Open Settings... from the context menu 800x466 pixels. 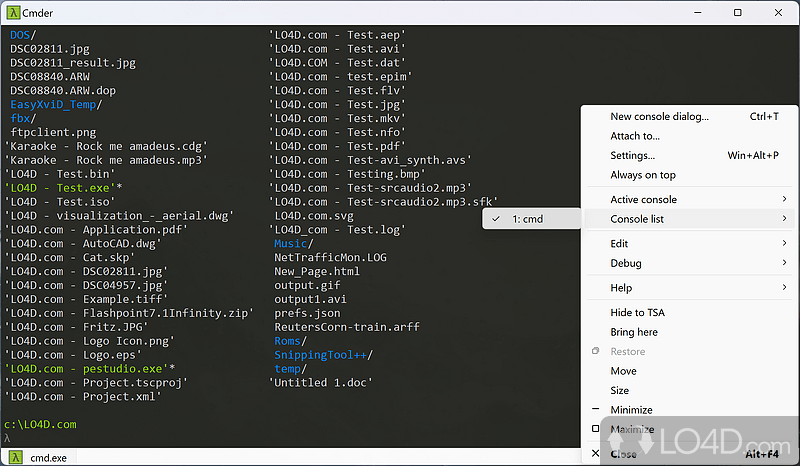click(x=690, y=155)
